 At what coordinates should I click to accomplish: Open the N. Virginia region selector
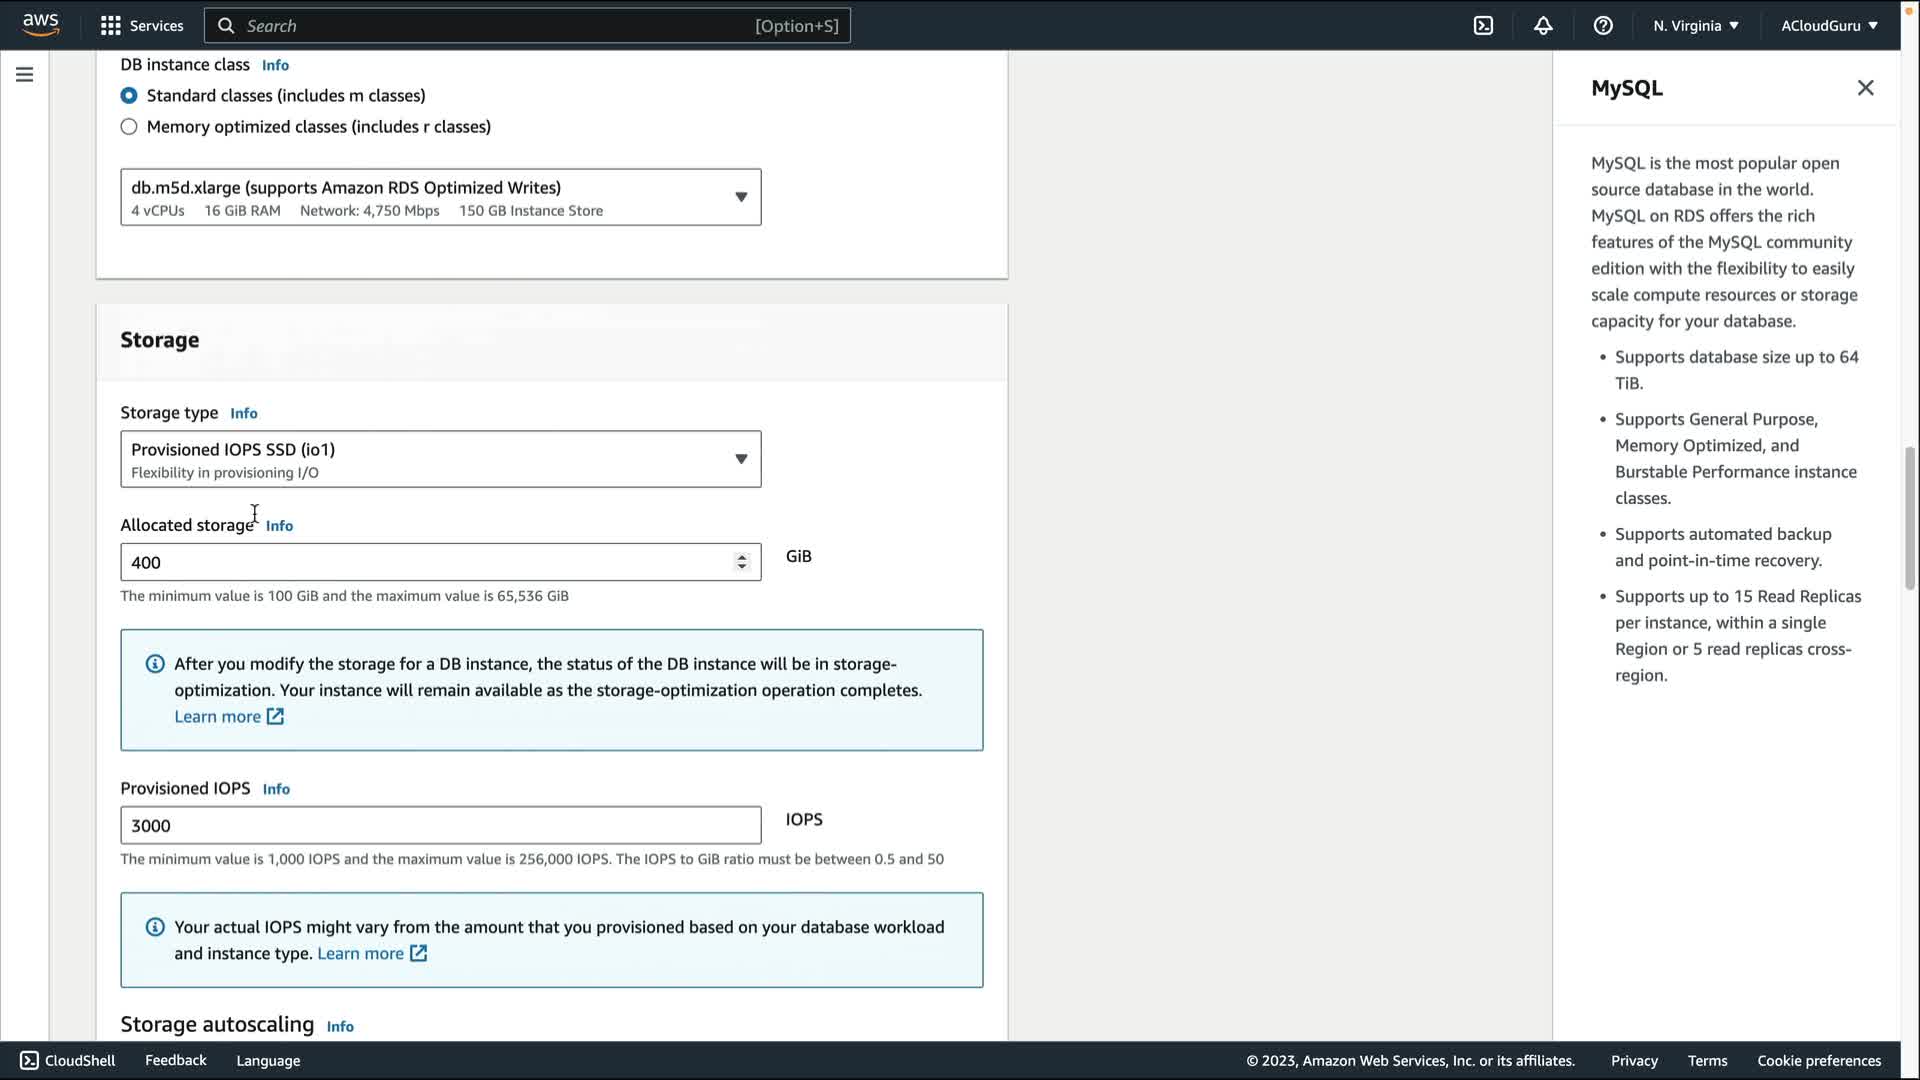point(1695,26)
